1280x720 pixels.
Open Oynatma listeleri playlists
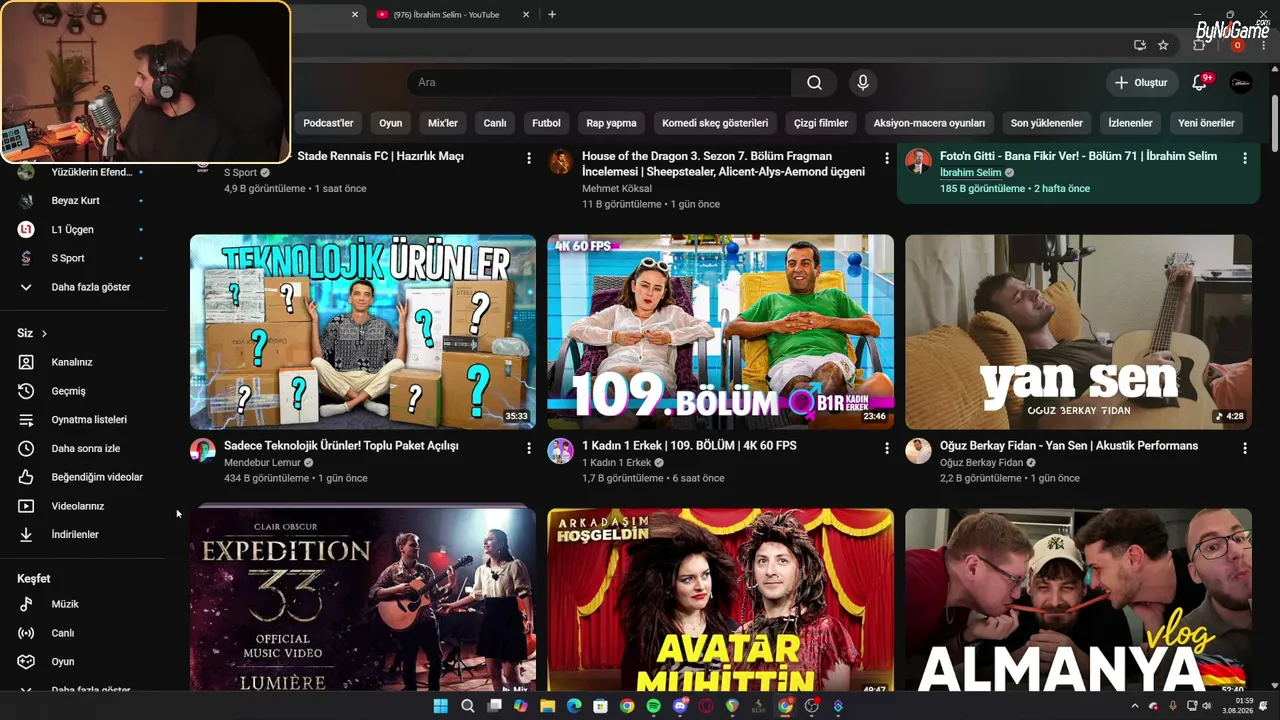[x=88, y=420]
